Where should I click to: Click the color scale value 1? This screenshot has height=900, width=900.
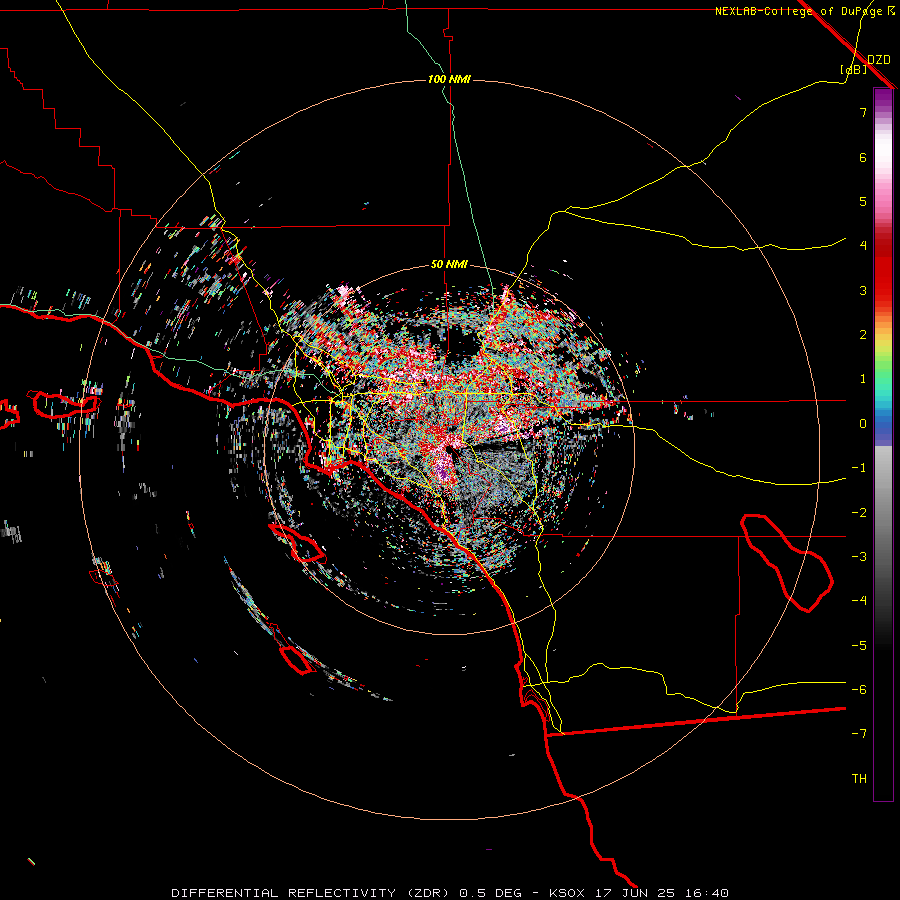[x=863, y=379]
